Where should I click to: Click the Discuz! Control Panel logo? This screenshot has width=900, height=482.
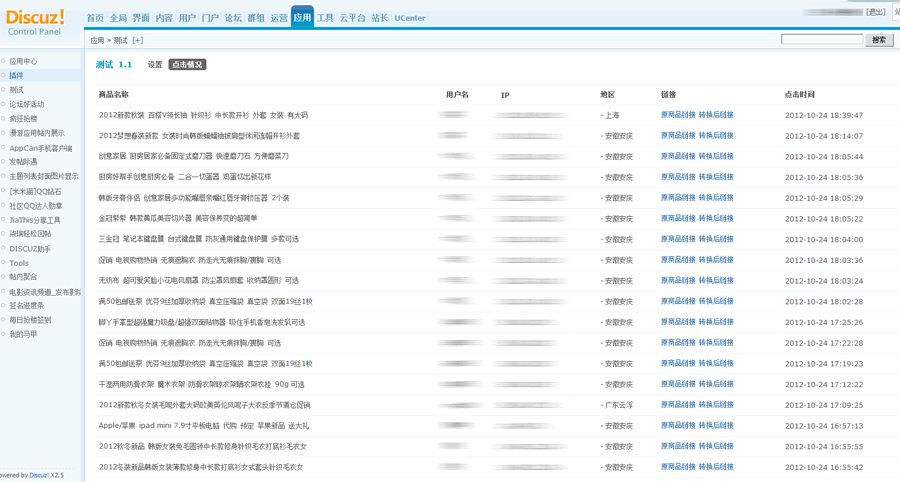coord(35,23)
